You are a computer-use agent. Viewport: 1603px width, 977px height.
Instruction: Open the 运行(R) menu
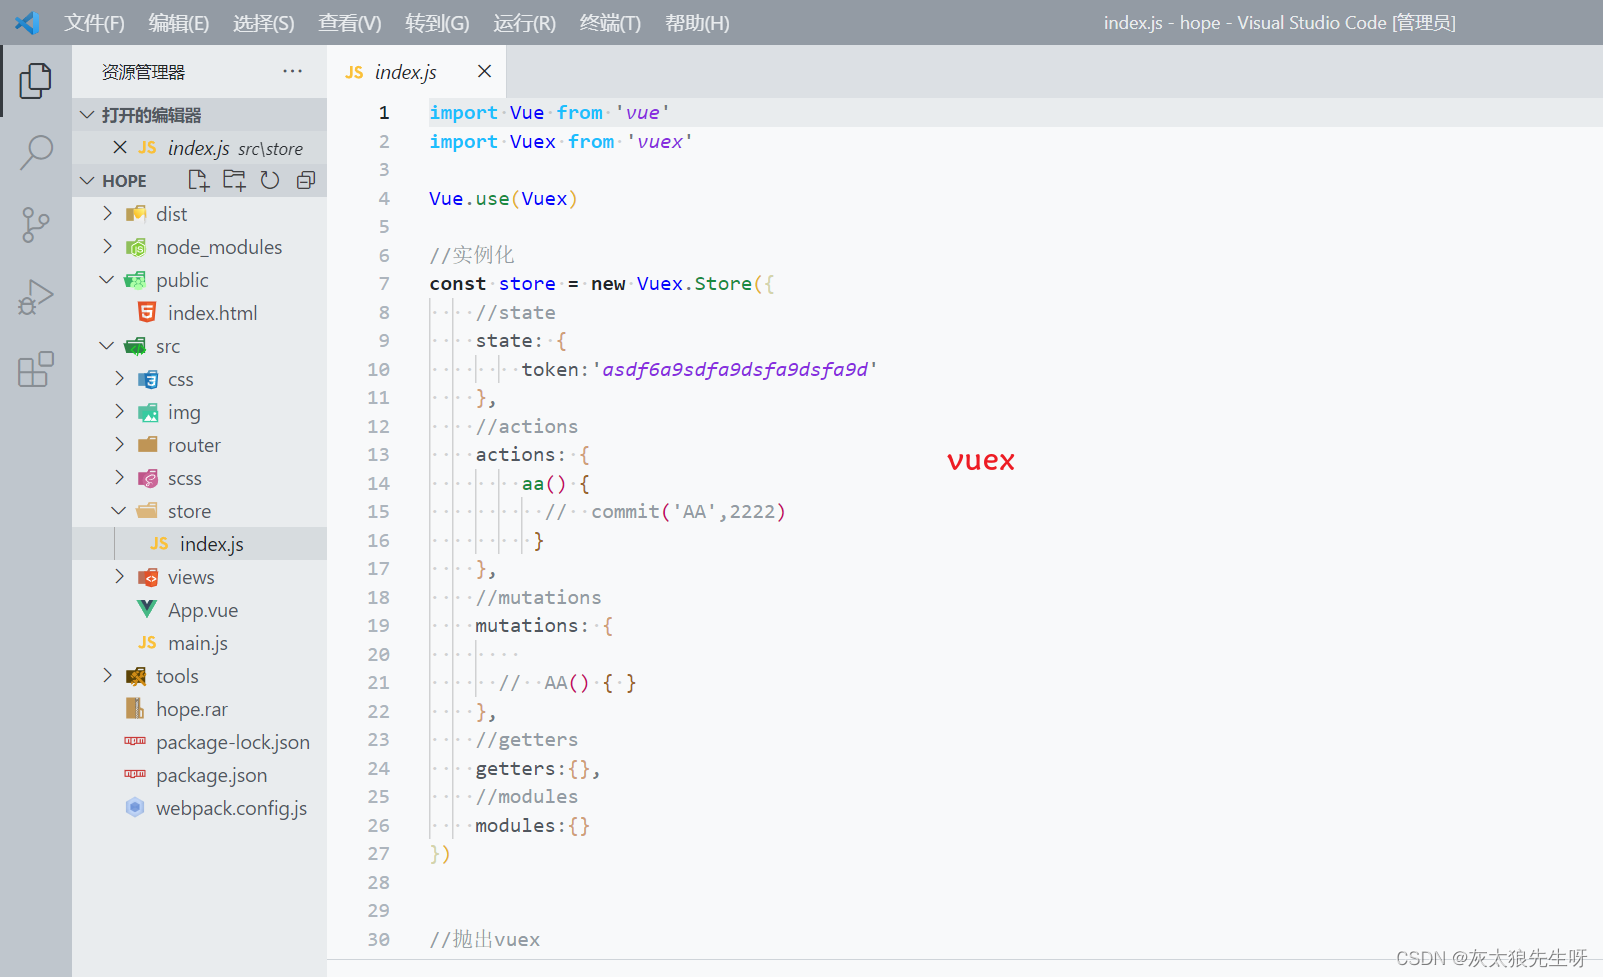point(524,23)
